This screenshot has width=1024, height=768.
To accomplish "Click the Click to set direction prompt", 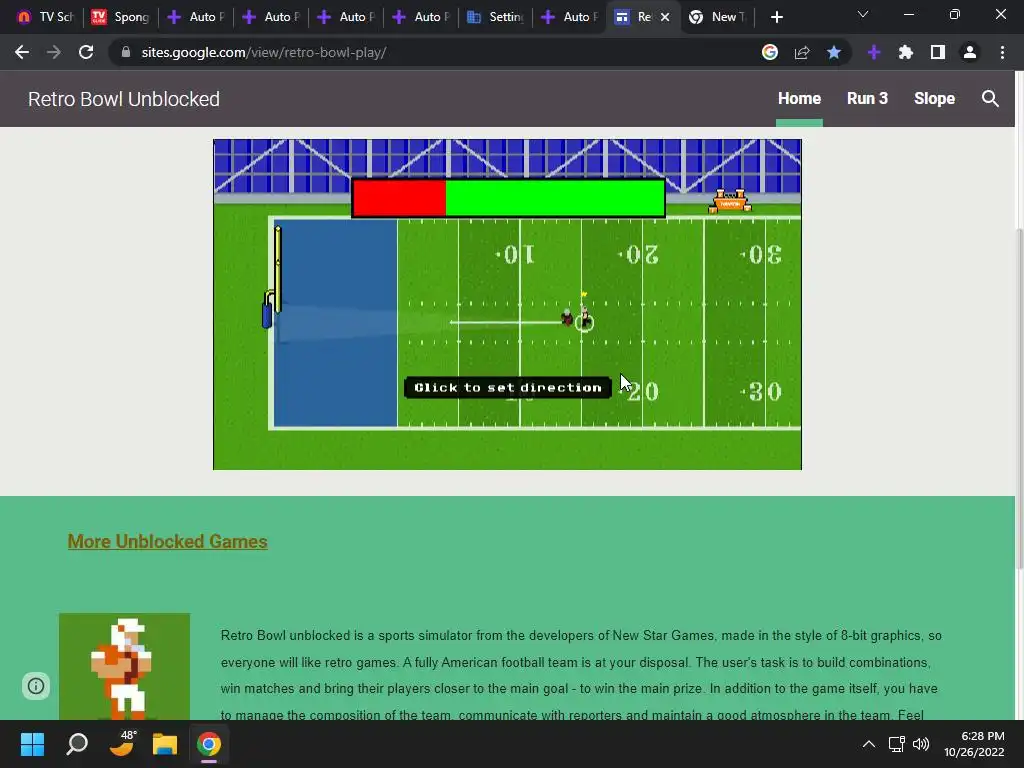I will (508, 387).
